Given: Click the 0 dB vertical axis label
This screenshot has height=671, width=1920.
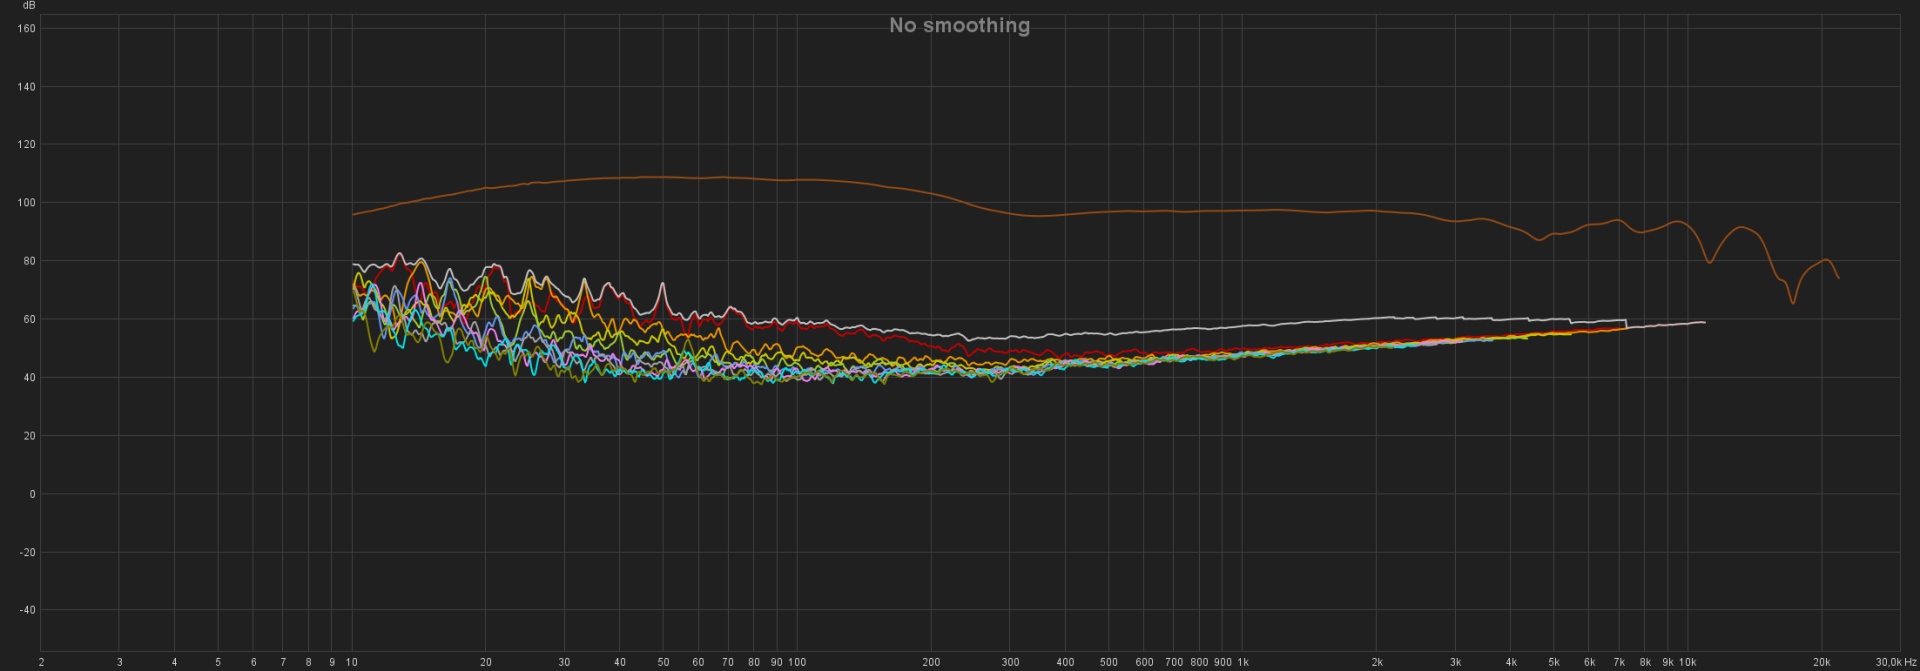Looking at the screenshot, I should [32, 494].
